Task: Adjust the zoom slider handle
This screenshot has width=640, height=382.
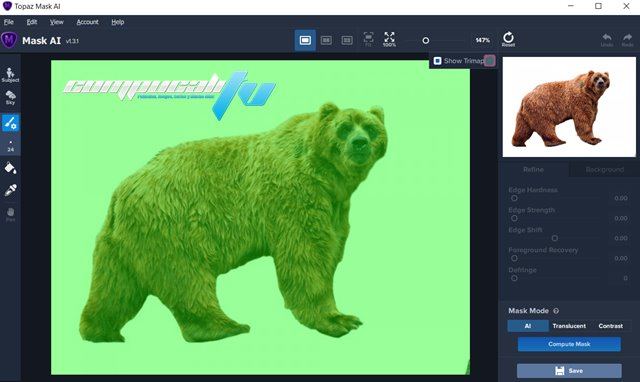Action: pos(426,40)
